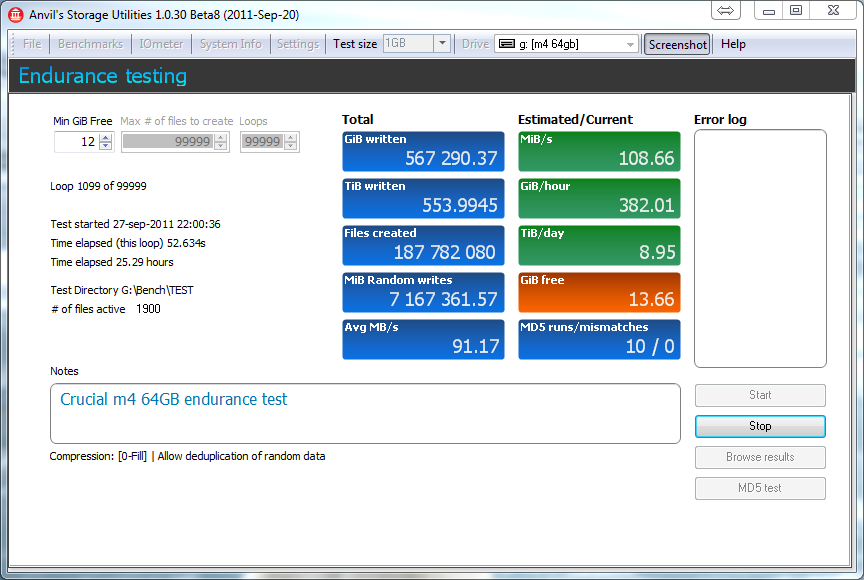The width and height of the screenshot is (864, 580).
Task: Click the 'Total' column header
Action: (x=358, y=120)
